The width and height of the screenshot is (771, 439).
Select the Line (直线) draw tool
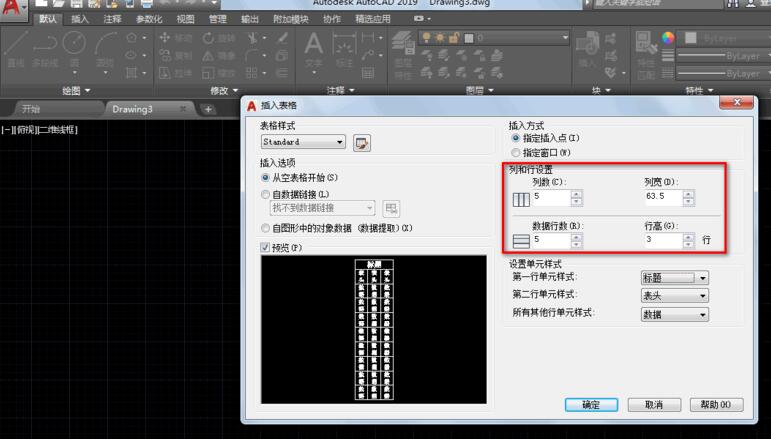(15, 49)
